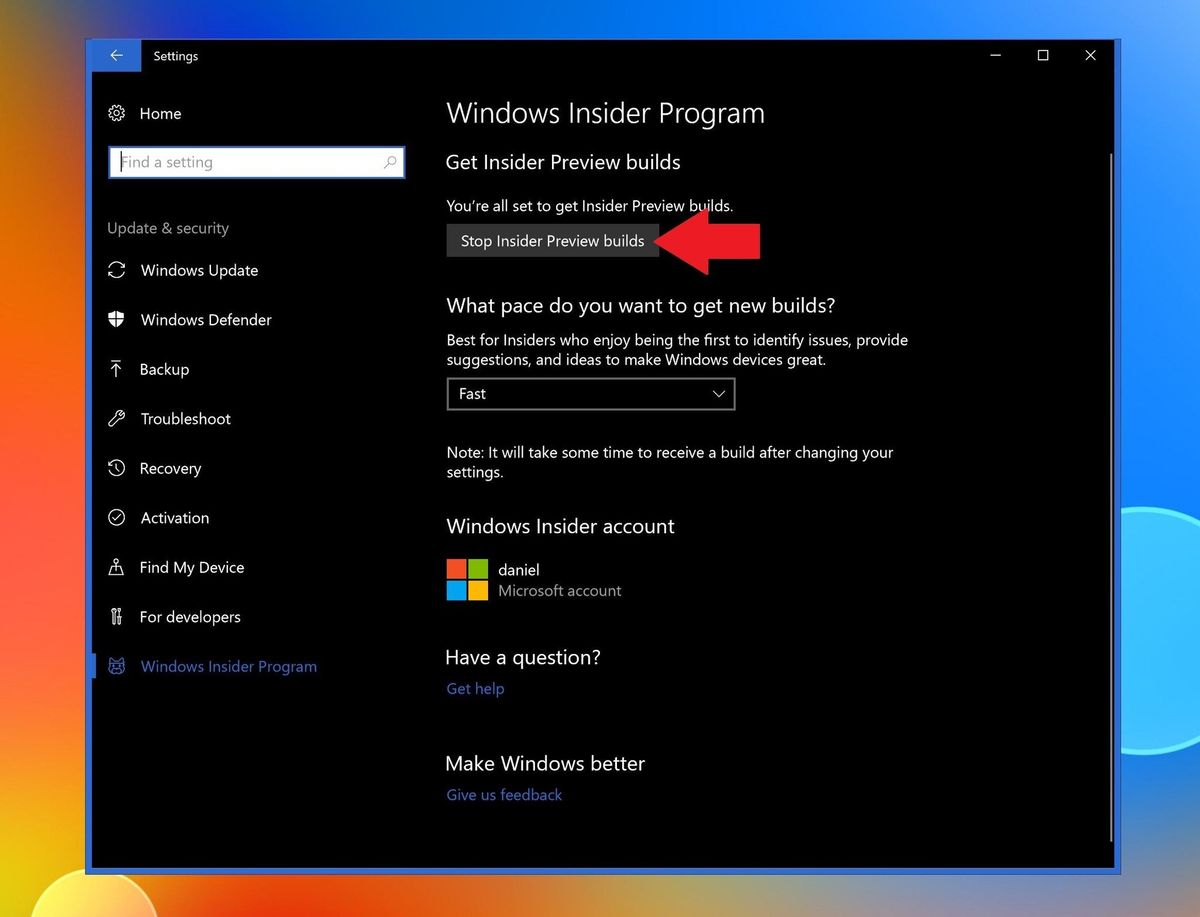Select the Windows Insider Program ninja cat icon
1200x917 pixels.
click(x=117, y=666)
